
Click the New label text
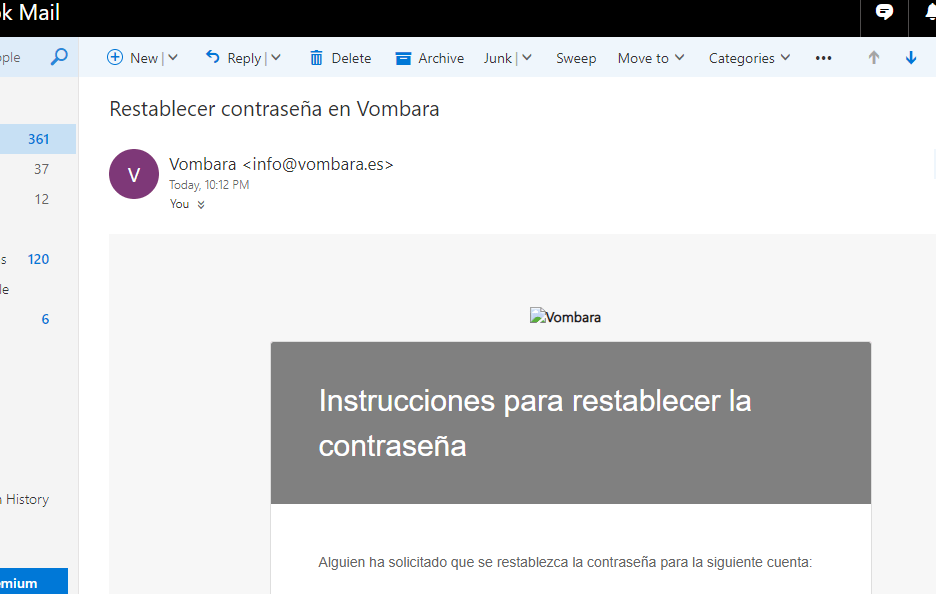144,59
